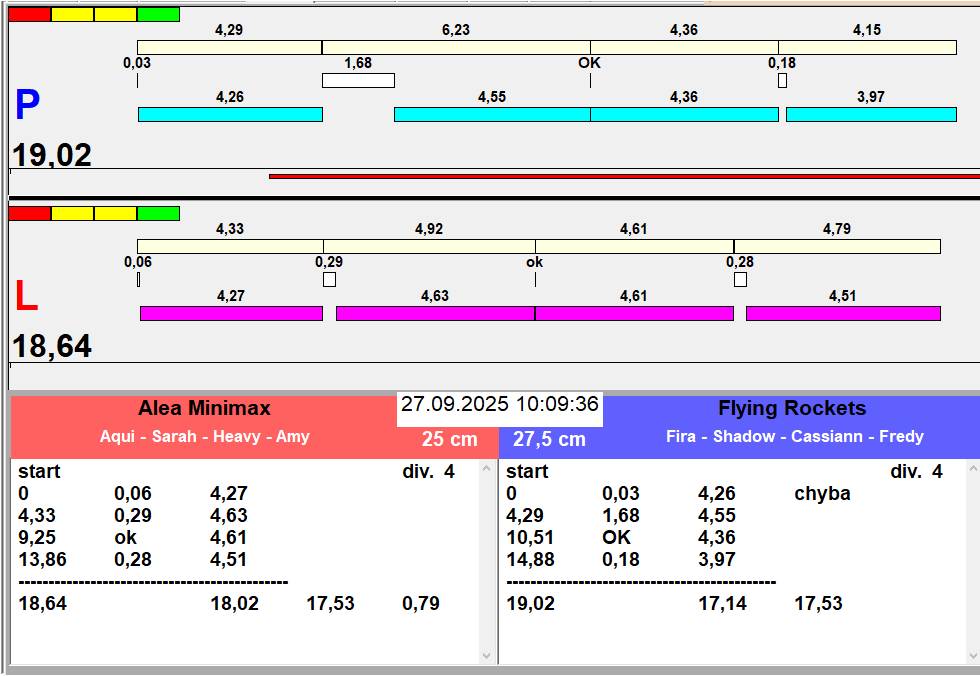Click the small box under 0,29 in lane L
Screen dimensions: 980x676
tap(329, 279)
